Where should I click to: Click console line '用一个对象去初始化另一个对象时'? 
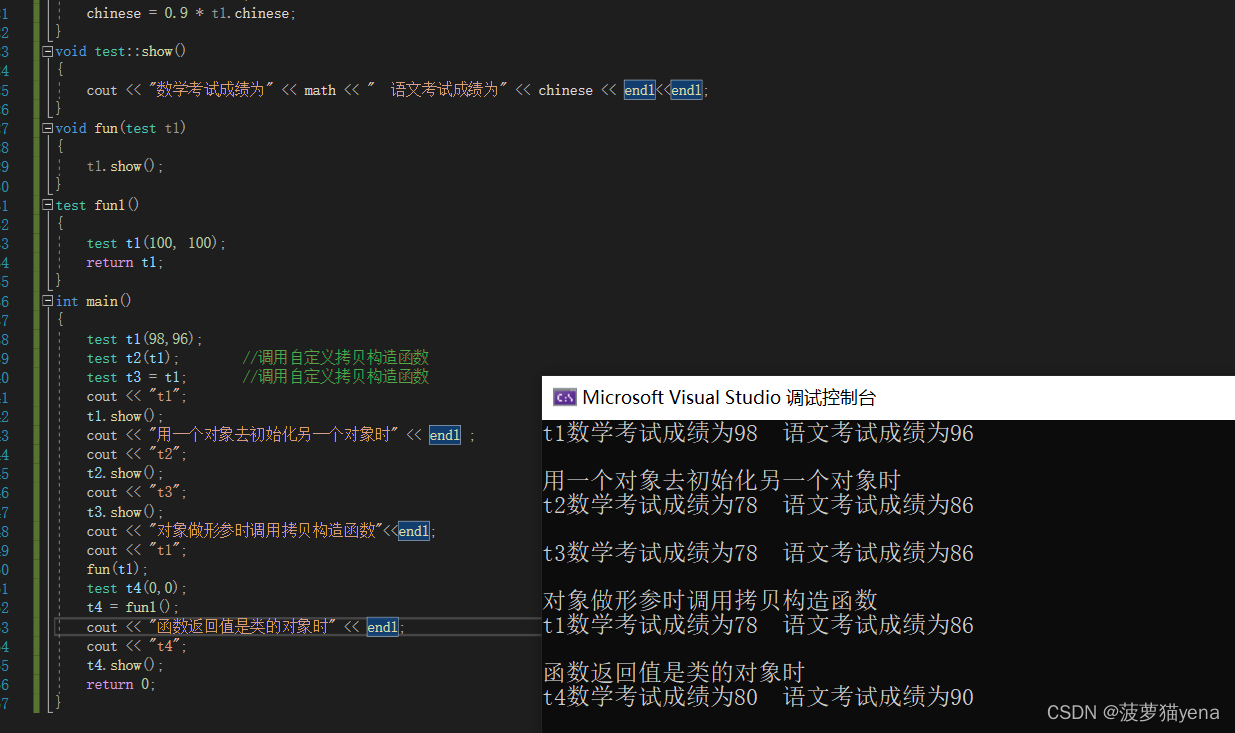tap(722, 481)
